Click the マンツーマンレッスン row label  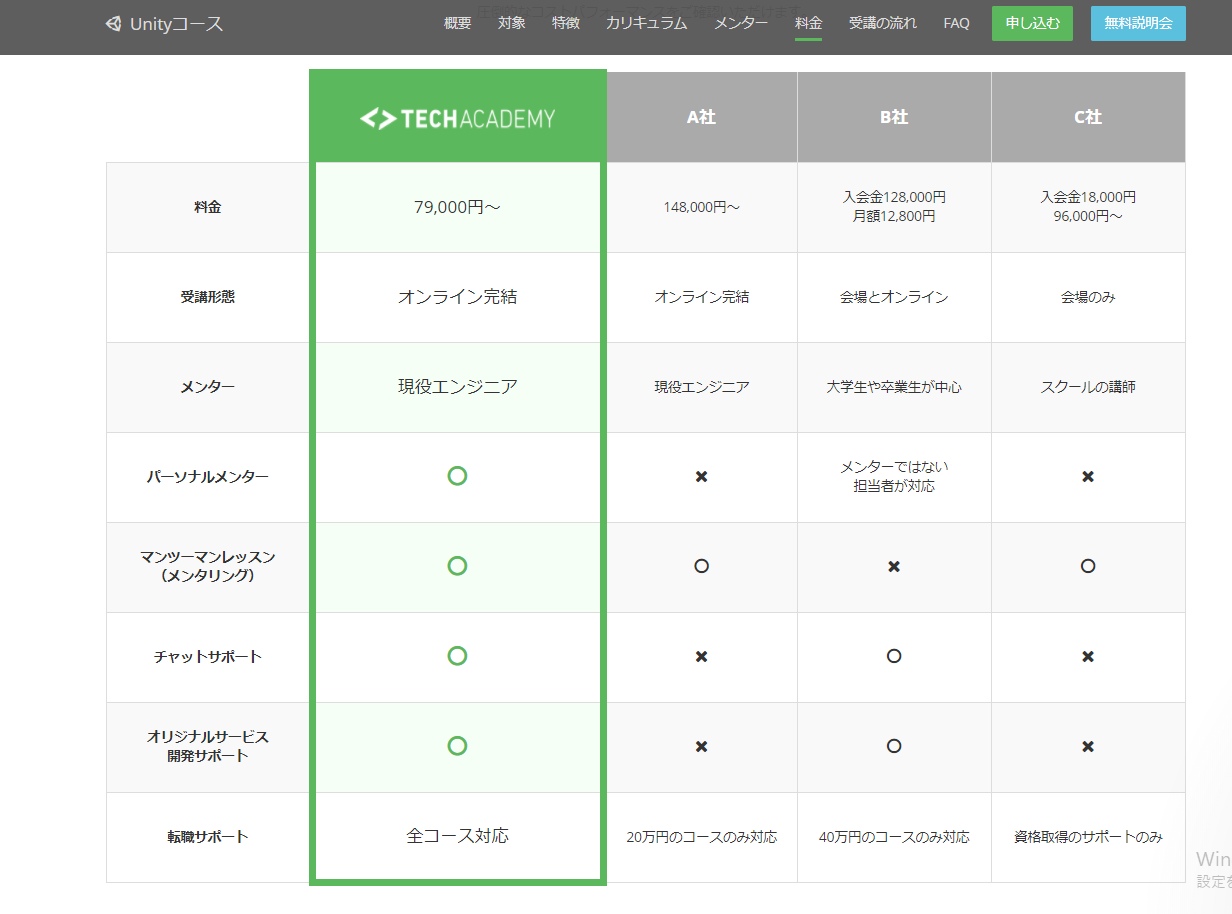[x=208, y=567]
